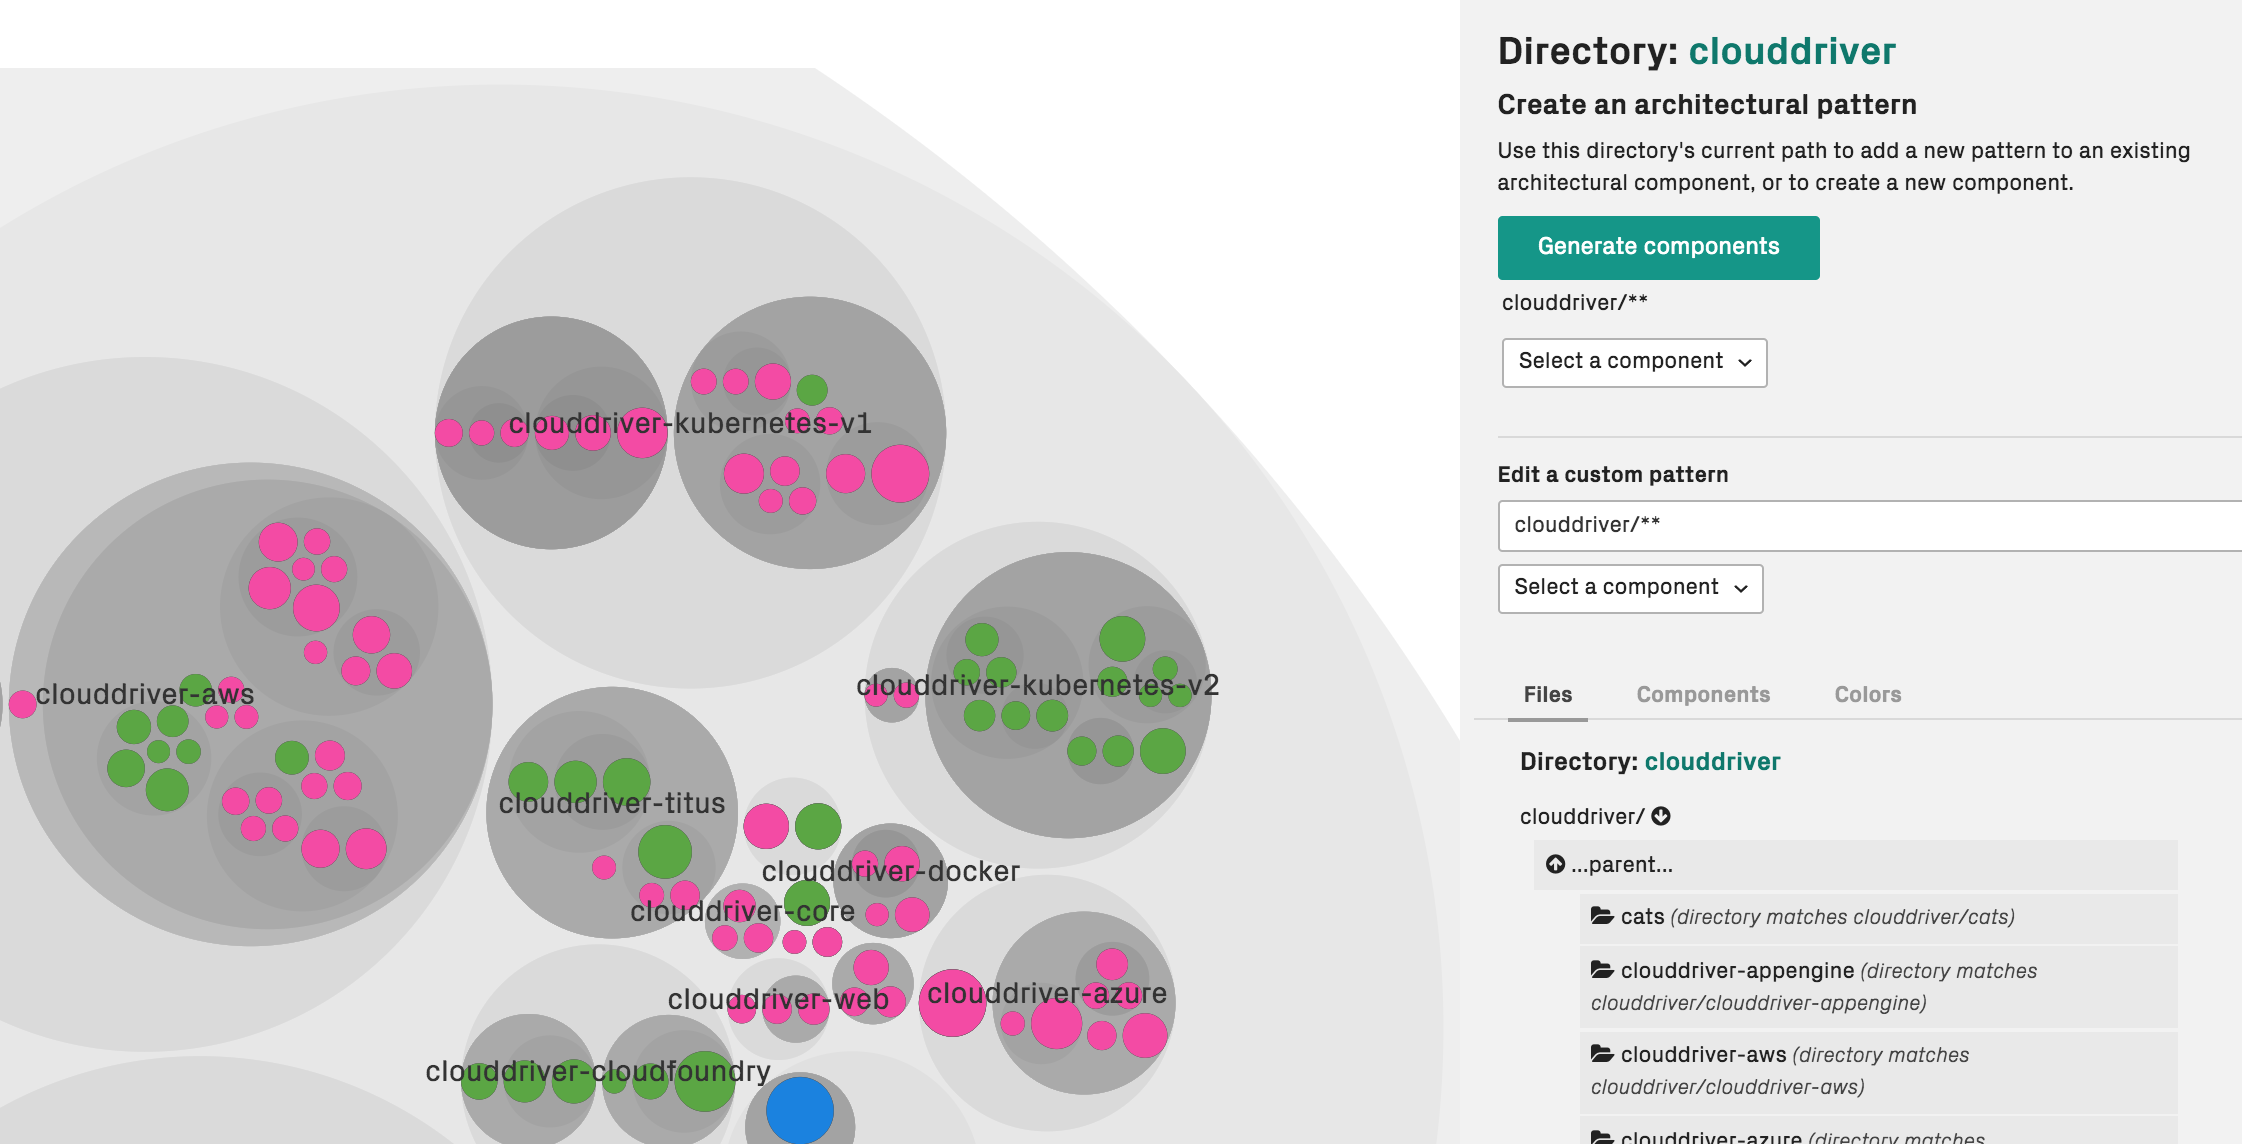Click the folder icon beside clouddriver-aws entry

coord(1604,1055)
